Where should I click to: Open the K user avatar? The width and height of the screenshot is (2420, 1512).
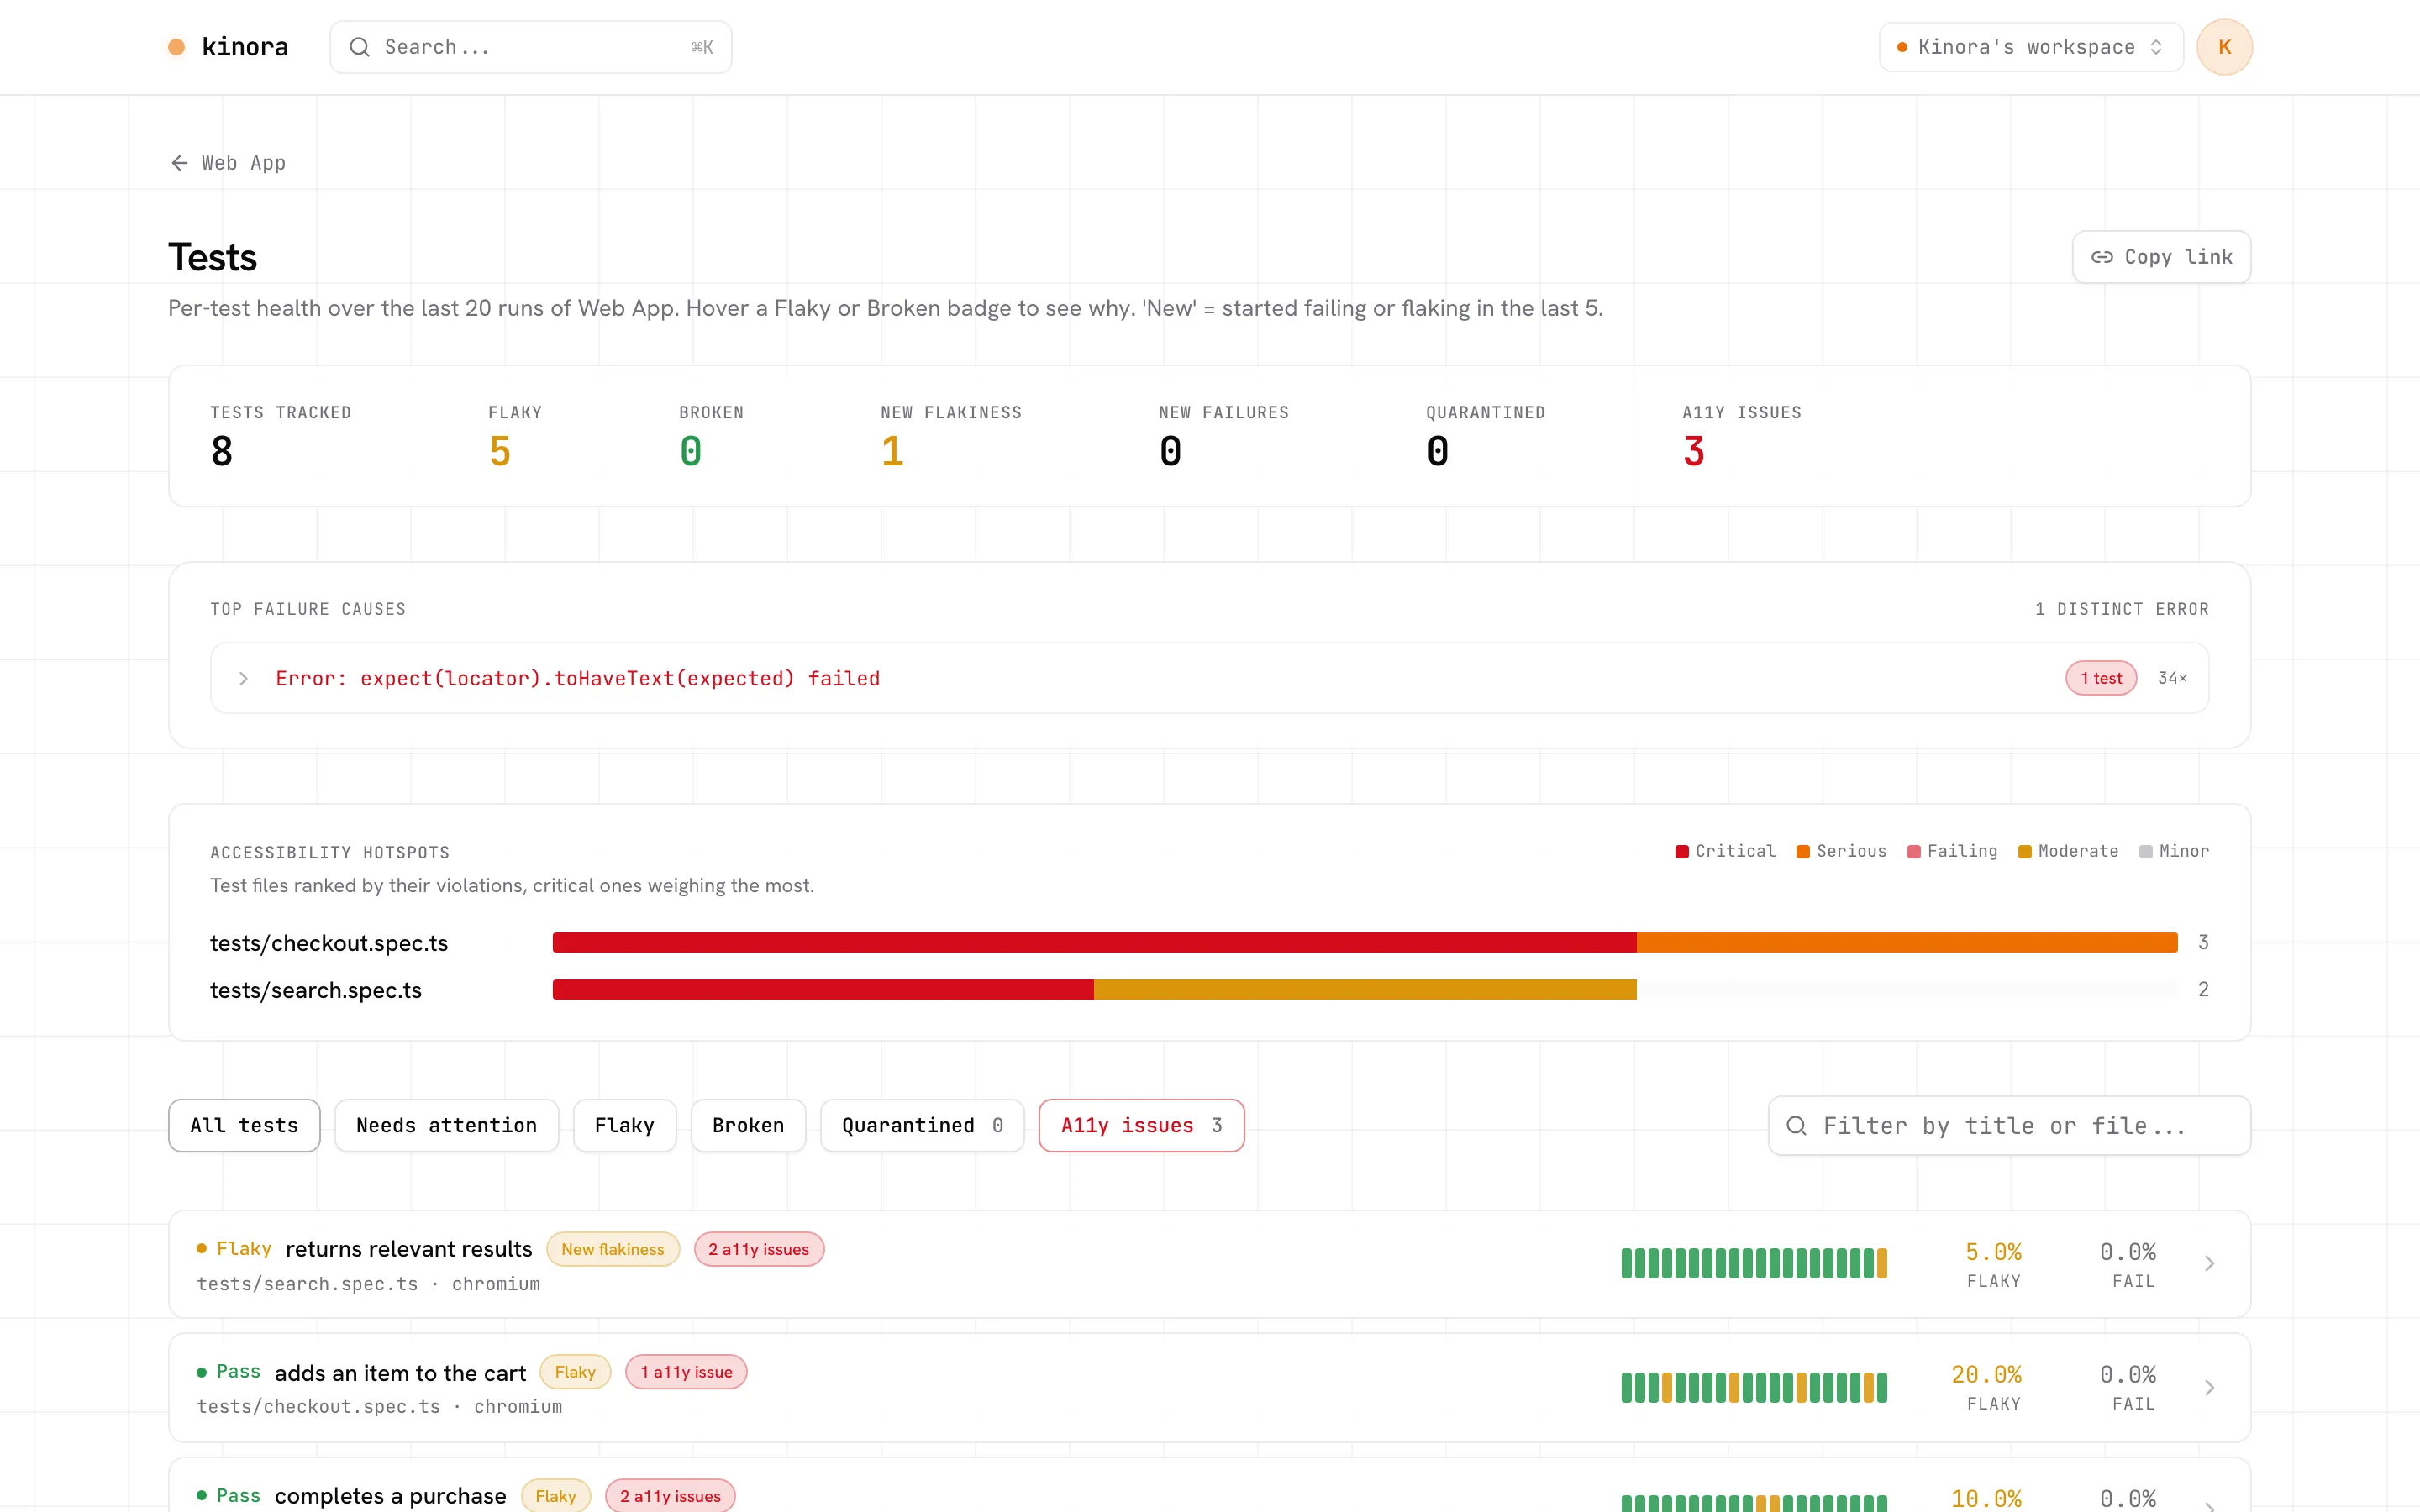[2224, 47]
